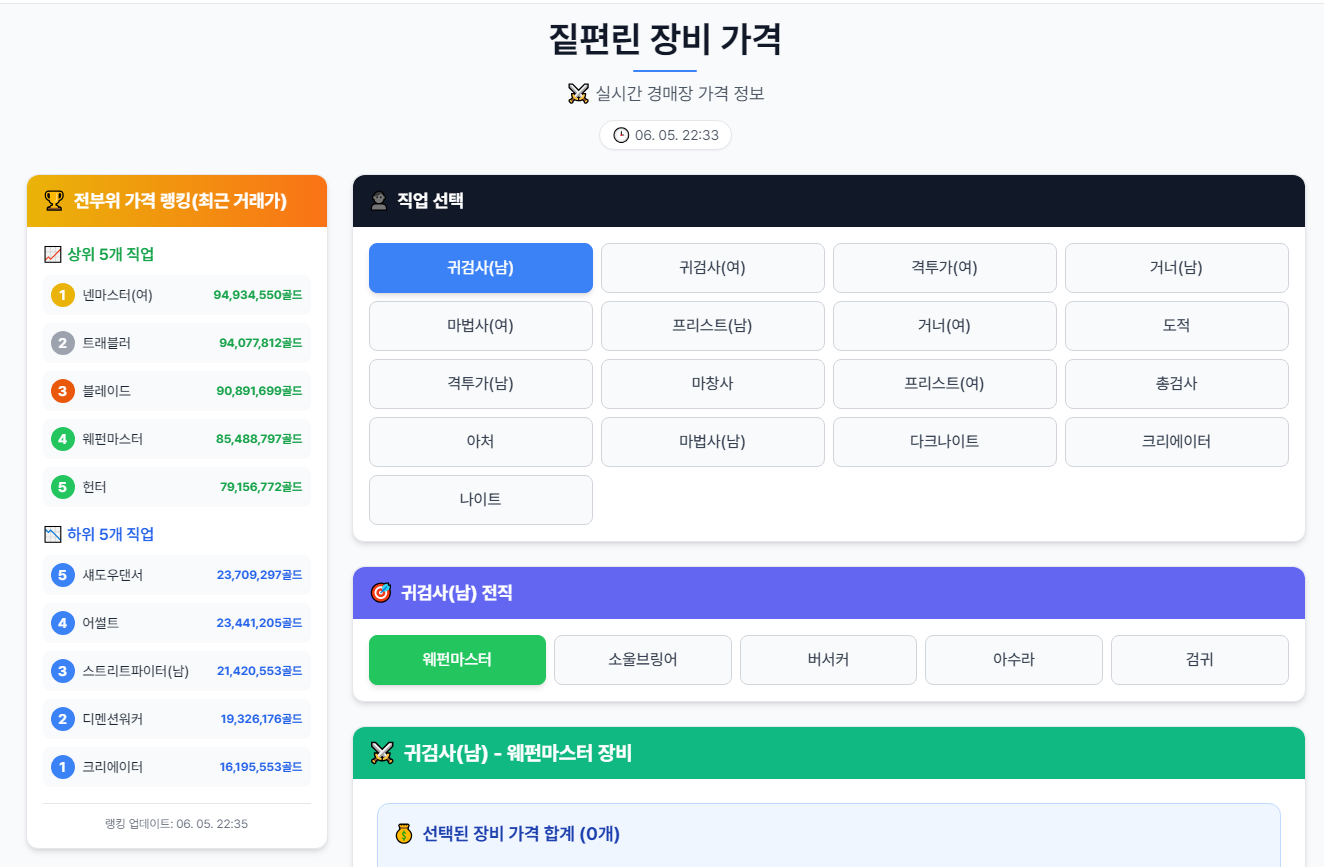Switch to the 버서커 advancement
The image size is (1324, 867).
click(828, 660)
